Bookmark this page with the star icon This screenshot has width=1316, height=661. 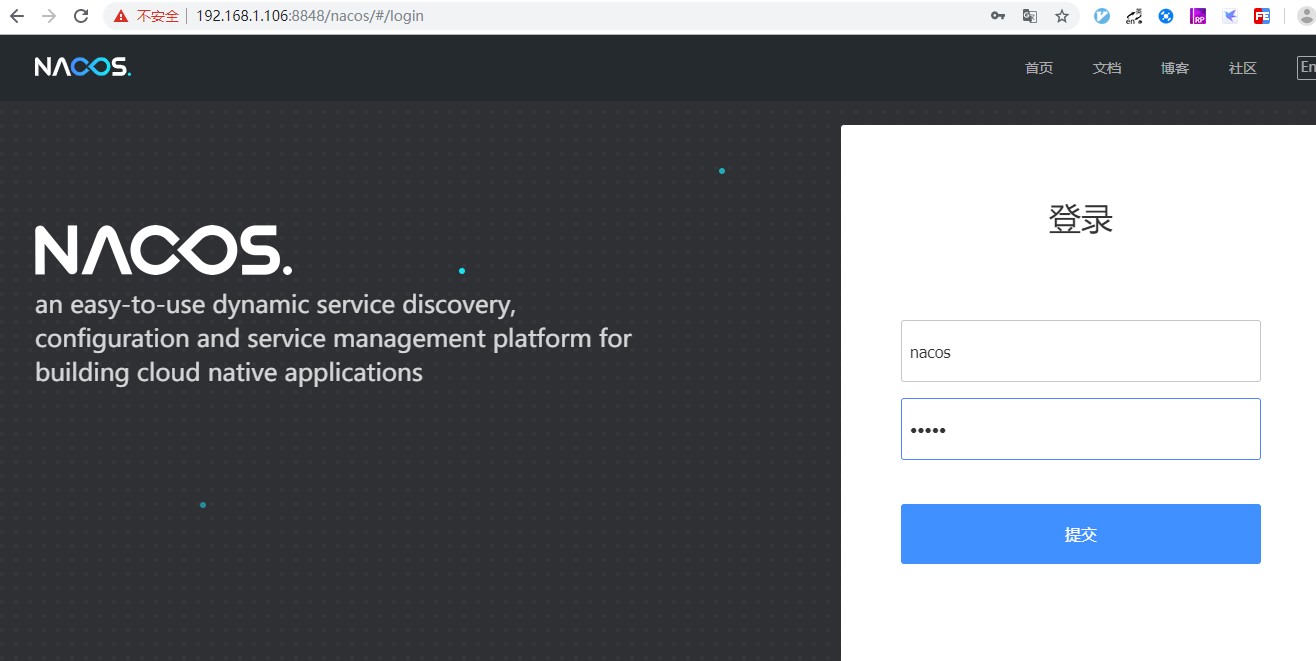[x=1062, y=16]
